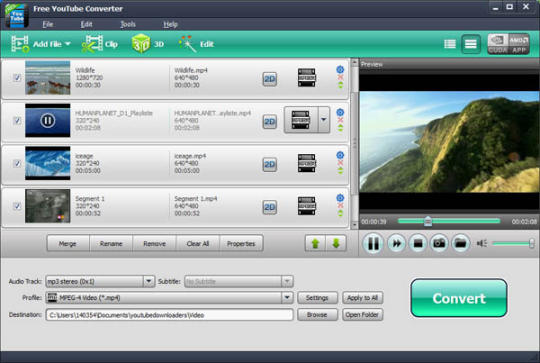Open the File menu

coord(48,24)
